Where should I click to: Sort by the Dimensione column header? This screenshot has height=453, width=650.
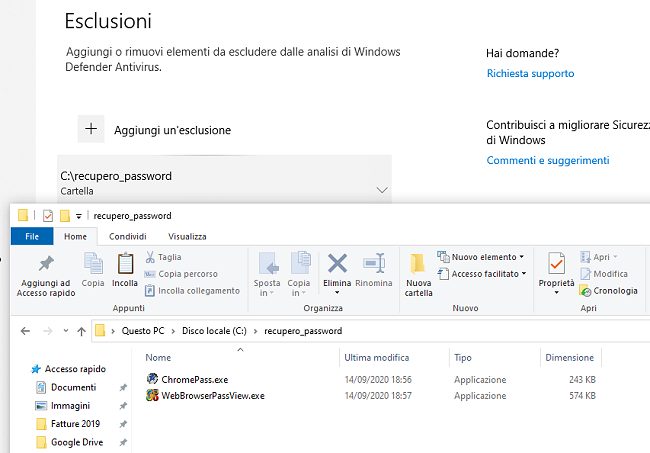[x=570, y=357]
